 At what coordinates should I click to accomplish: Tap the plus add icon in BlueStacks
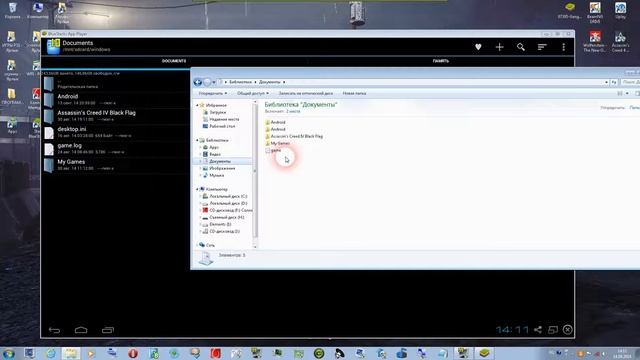pyautogui.click(x=499, y=47)
